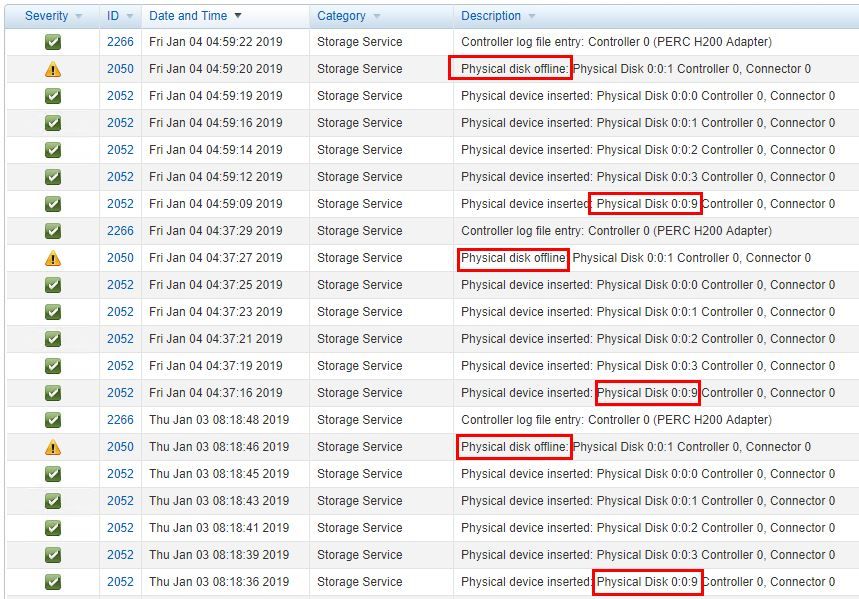Open ID 2052 link at 04:59:09
The width and height of the screenshot is (859, 599).
click(120, 203)
